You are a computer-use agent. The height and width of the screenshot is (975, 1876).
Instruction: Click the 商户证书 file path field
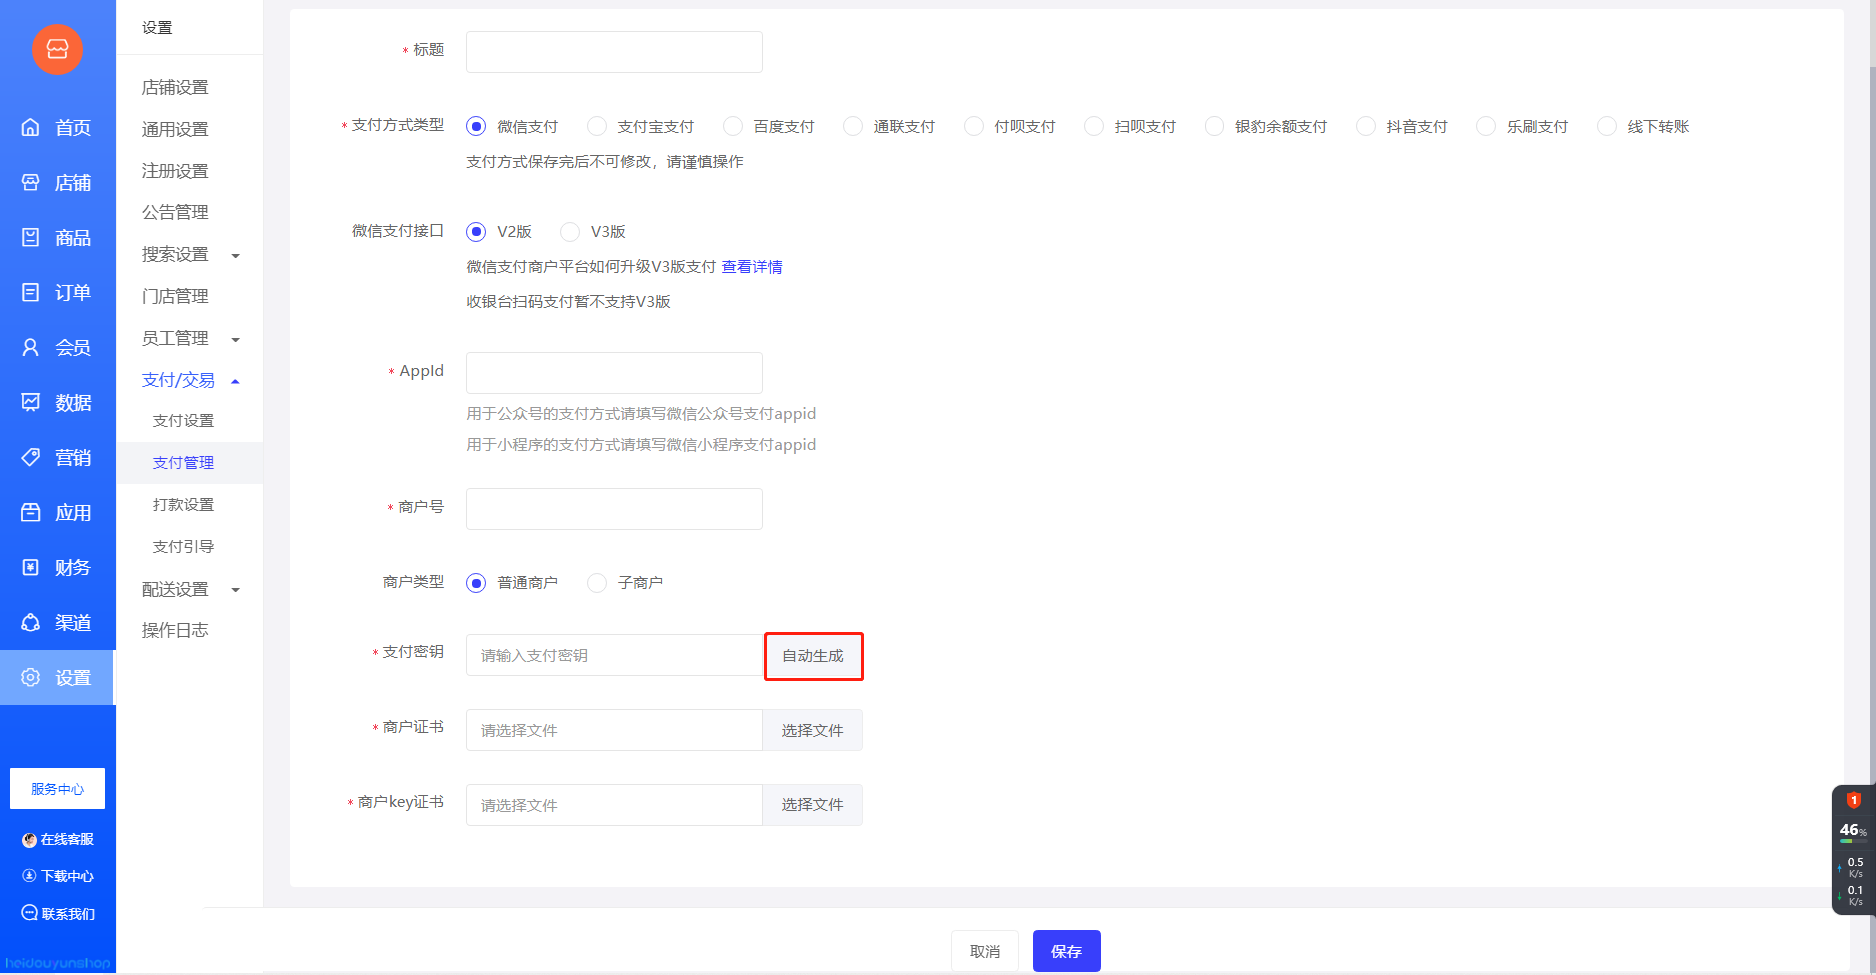point(614,731)
